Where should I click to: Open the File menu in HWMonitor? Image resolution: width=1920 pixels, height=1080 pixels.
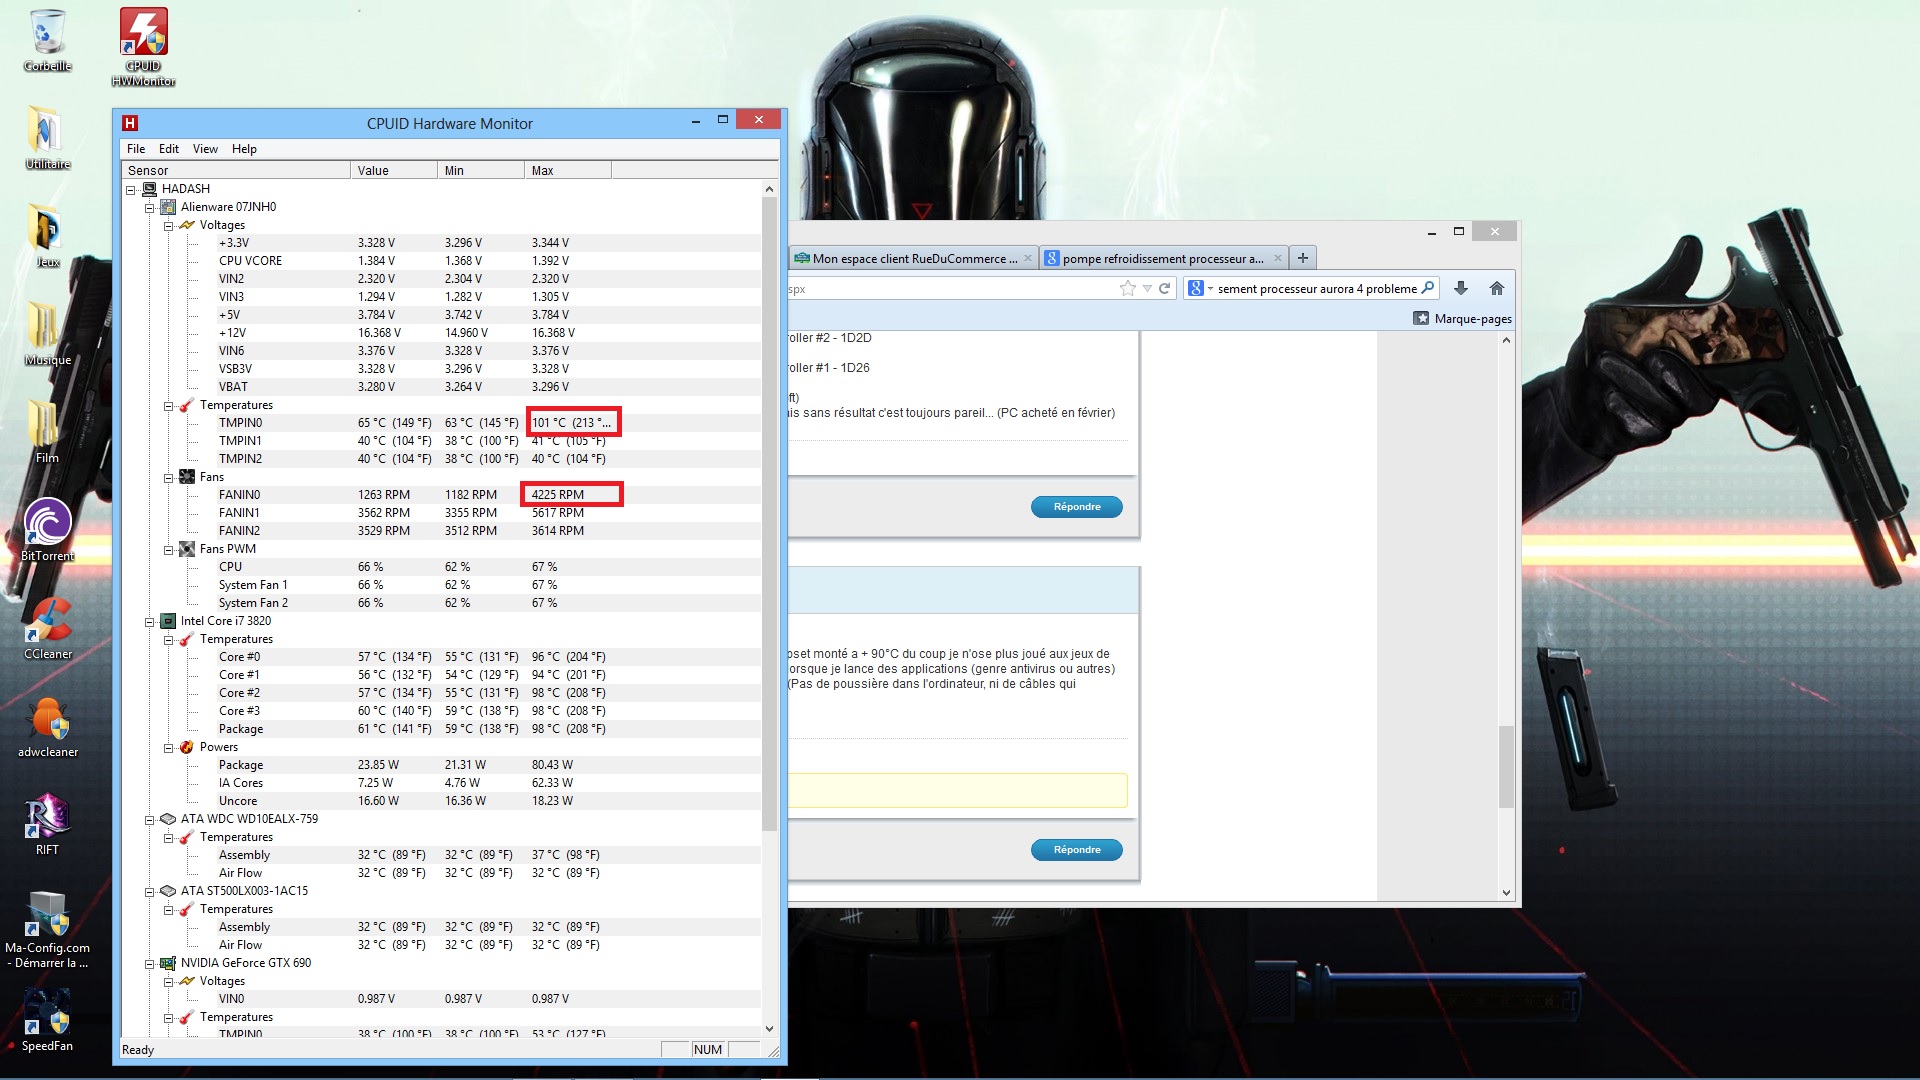click(x=136, y=149)
